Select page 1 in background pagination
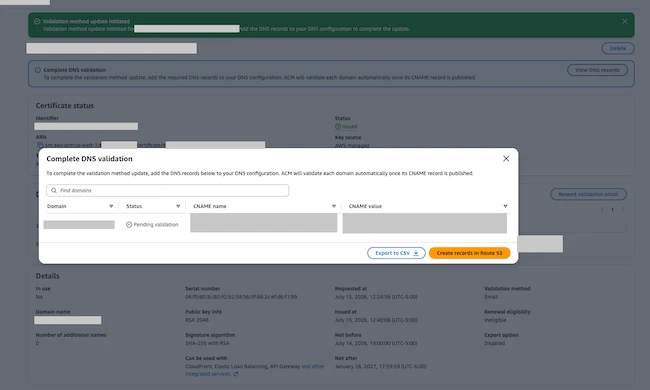650x390 pixels. [x=612, y=210]
